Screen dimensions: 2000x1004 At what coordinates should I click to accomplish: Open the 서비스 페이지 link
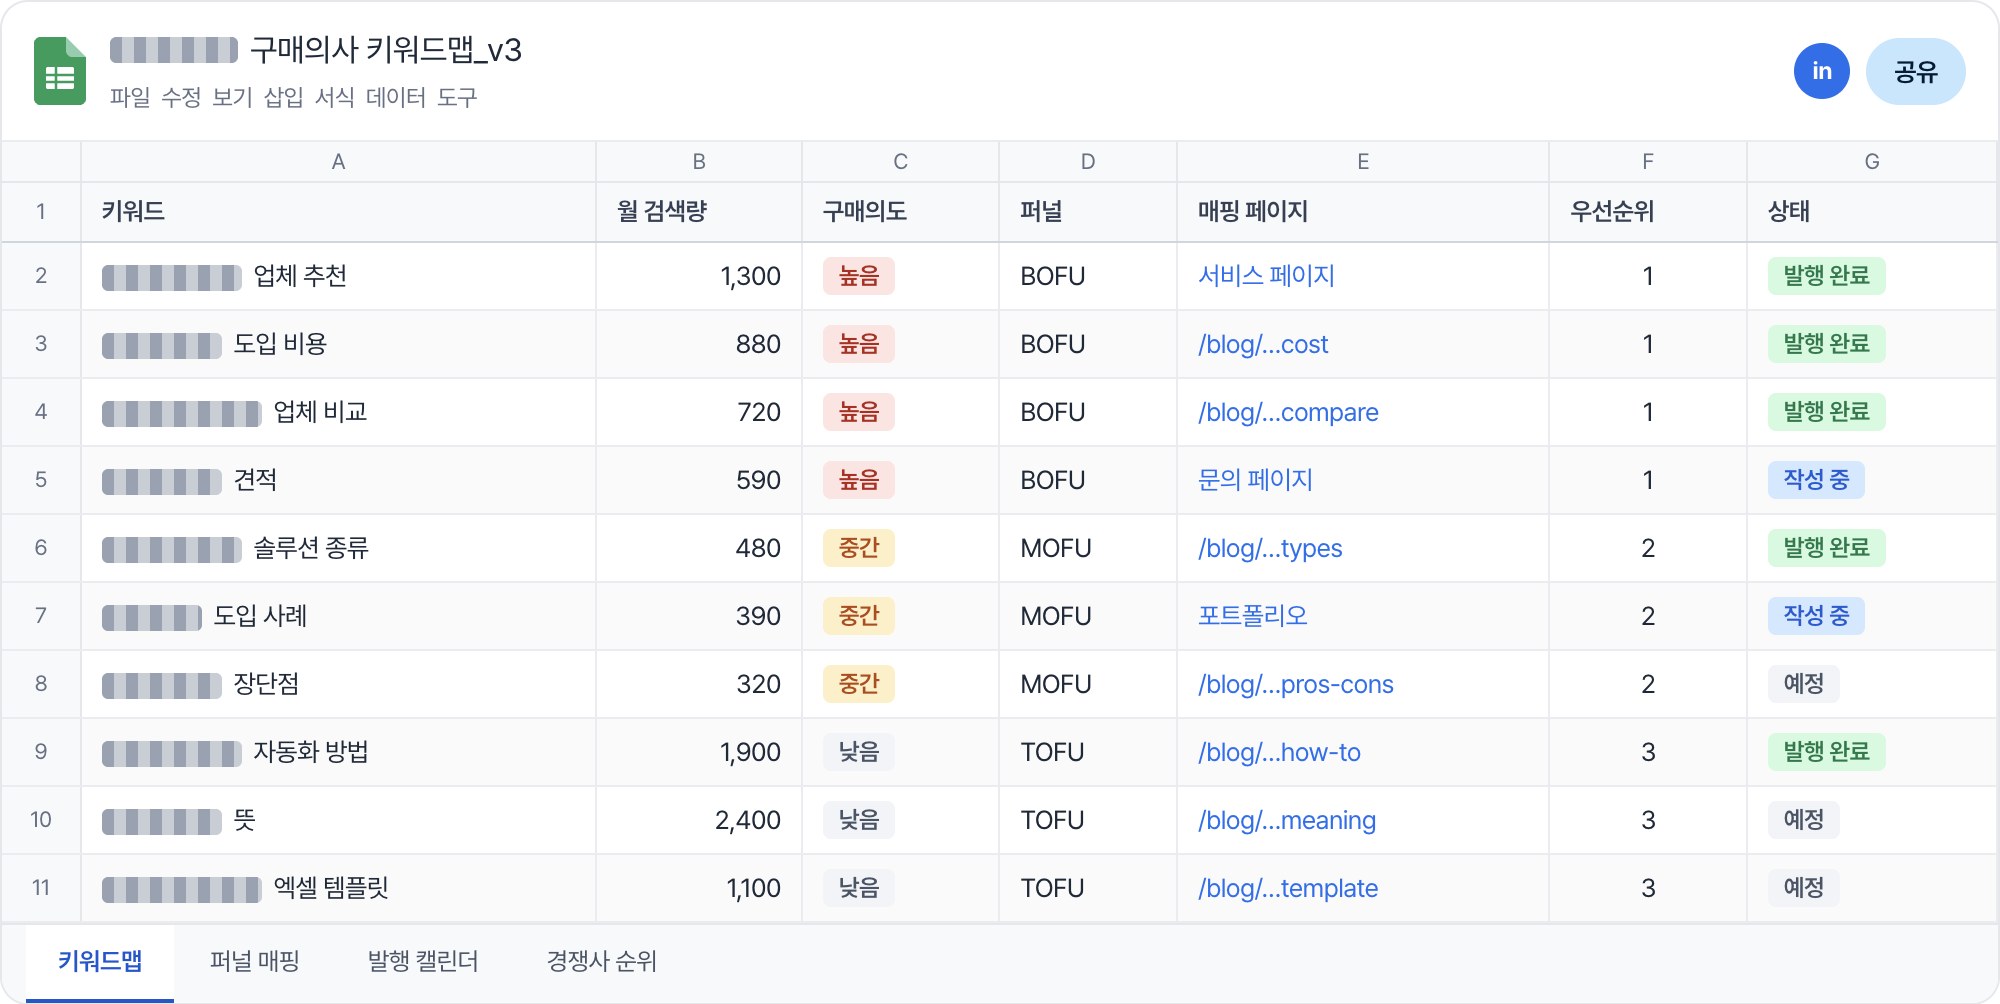click(x=1266, y=276)
